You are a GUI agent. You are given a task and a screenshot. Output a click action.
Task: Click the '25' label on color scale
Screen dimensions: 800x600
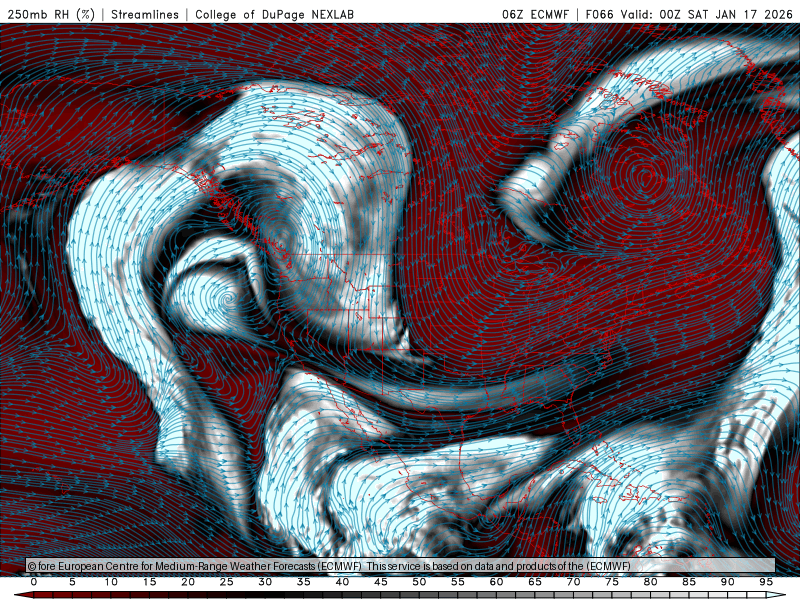[x=227, y=582]
